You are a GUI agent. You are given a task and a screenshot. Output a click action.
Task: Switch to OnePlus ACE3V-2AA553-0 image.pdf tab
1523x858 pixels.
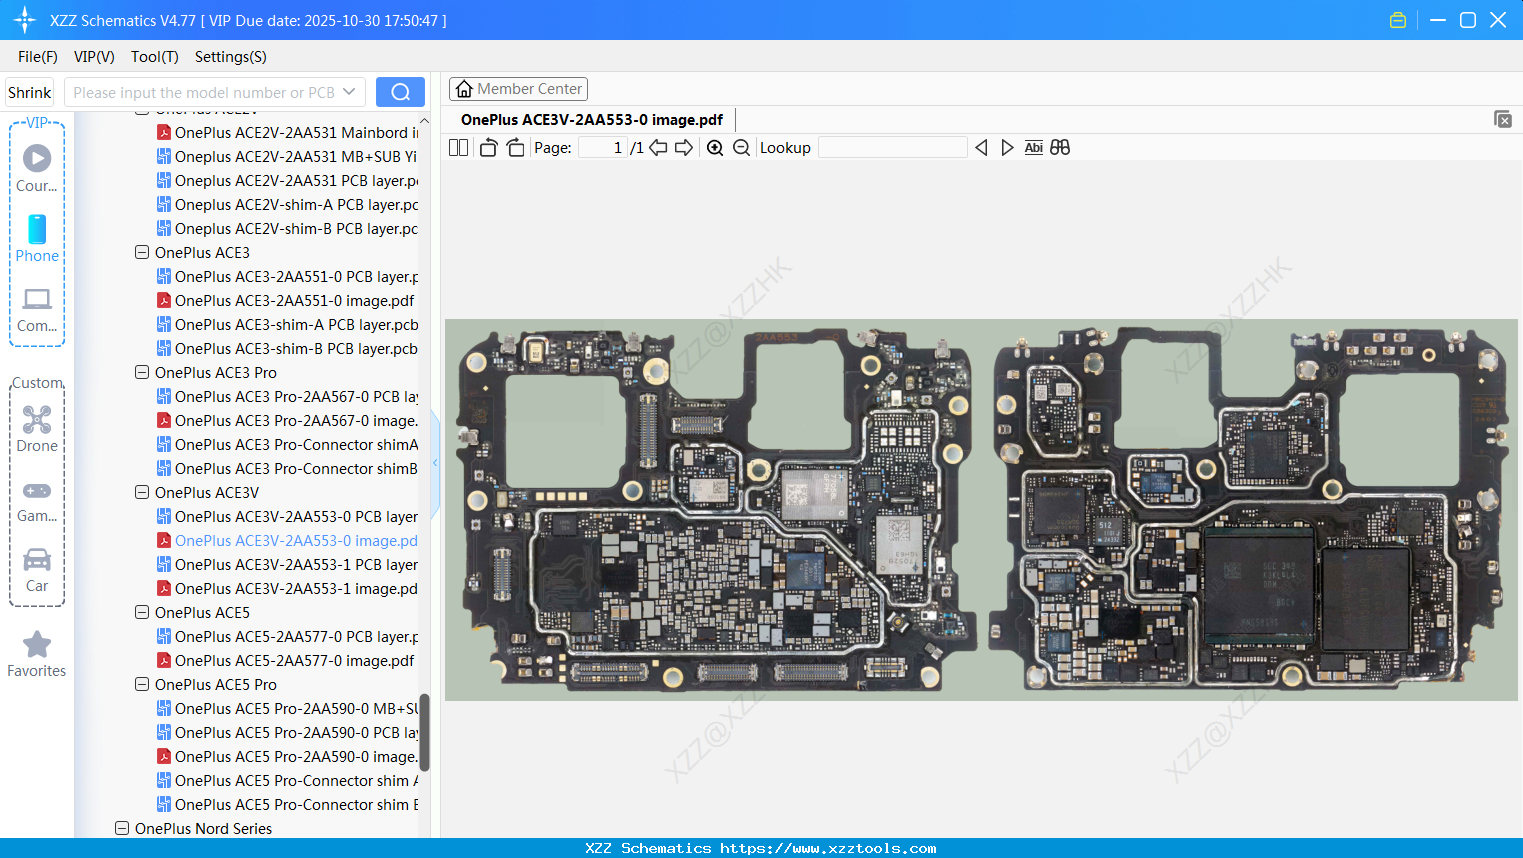coord(592,119)
